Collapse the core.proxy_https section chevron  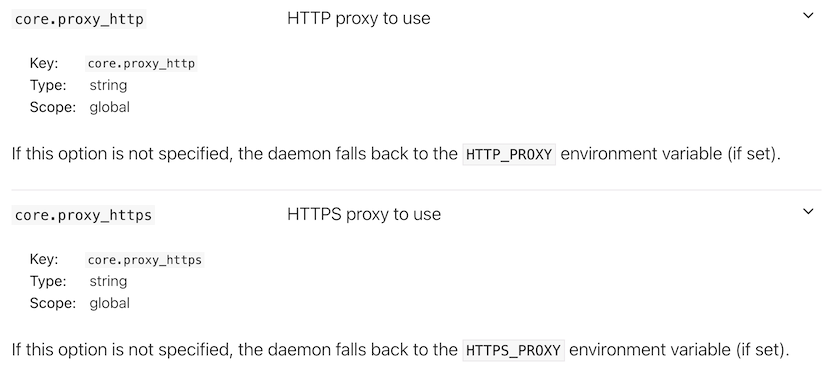point(808,211)
